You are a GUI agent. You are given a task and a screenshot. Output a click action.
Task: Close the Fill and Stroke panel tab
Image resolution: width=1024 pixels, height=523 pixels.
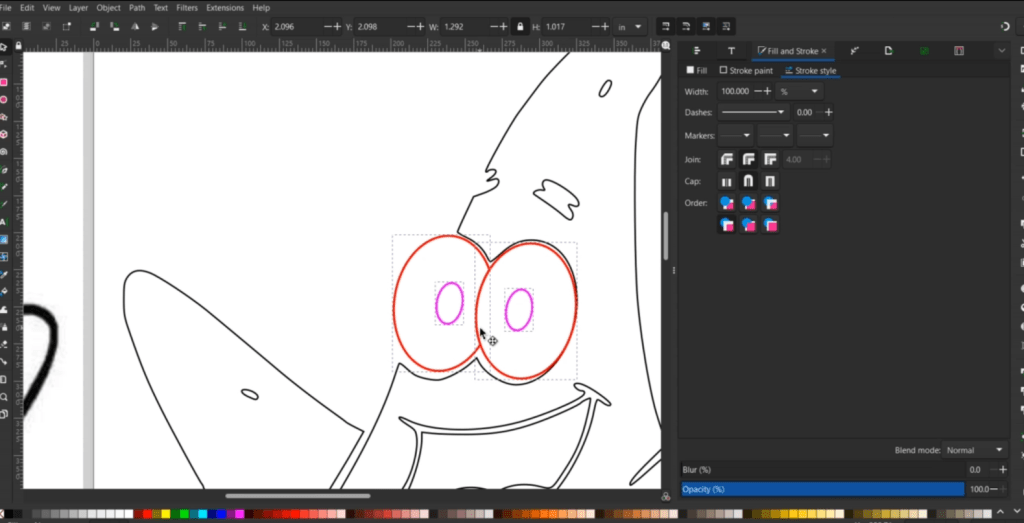coord(823,50)
